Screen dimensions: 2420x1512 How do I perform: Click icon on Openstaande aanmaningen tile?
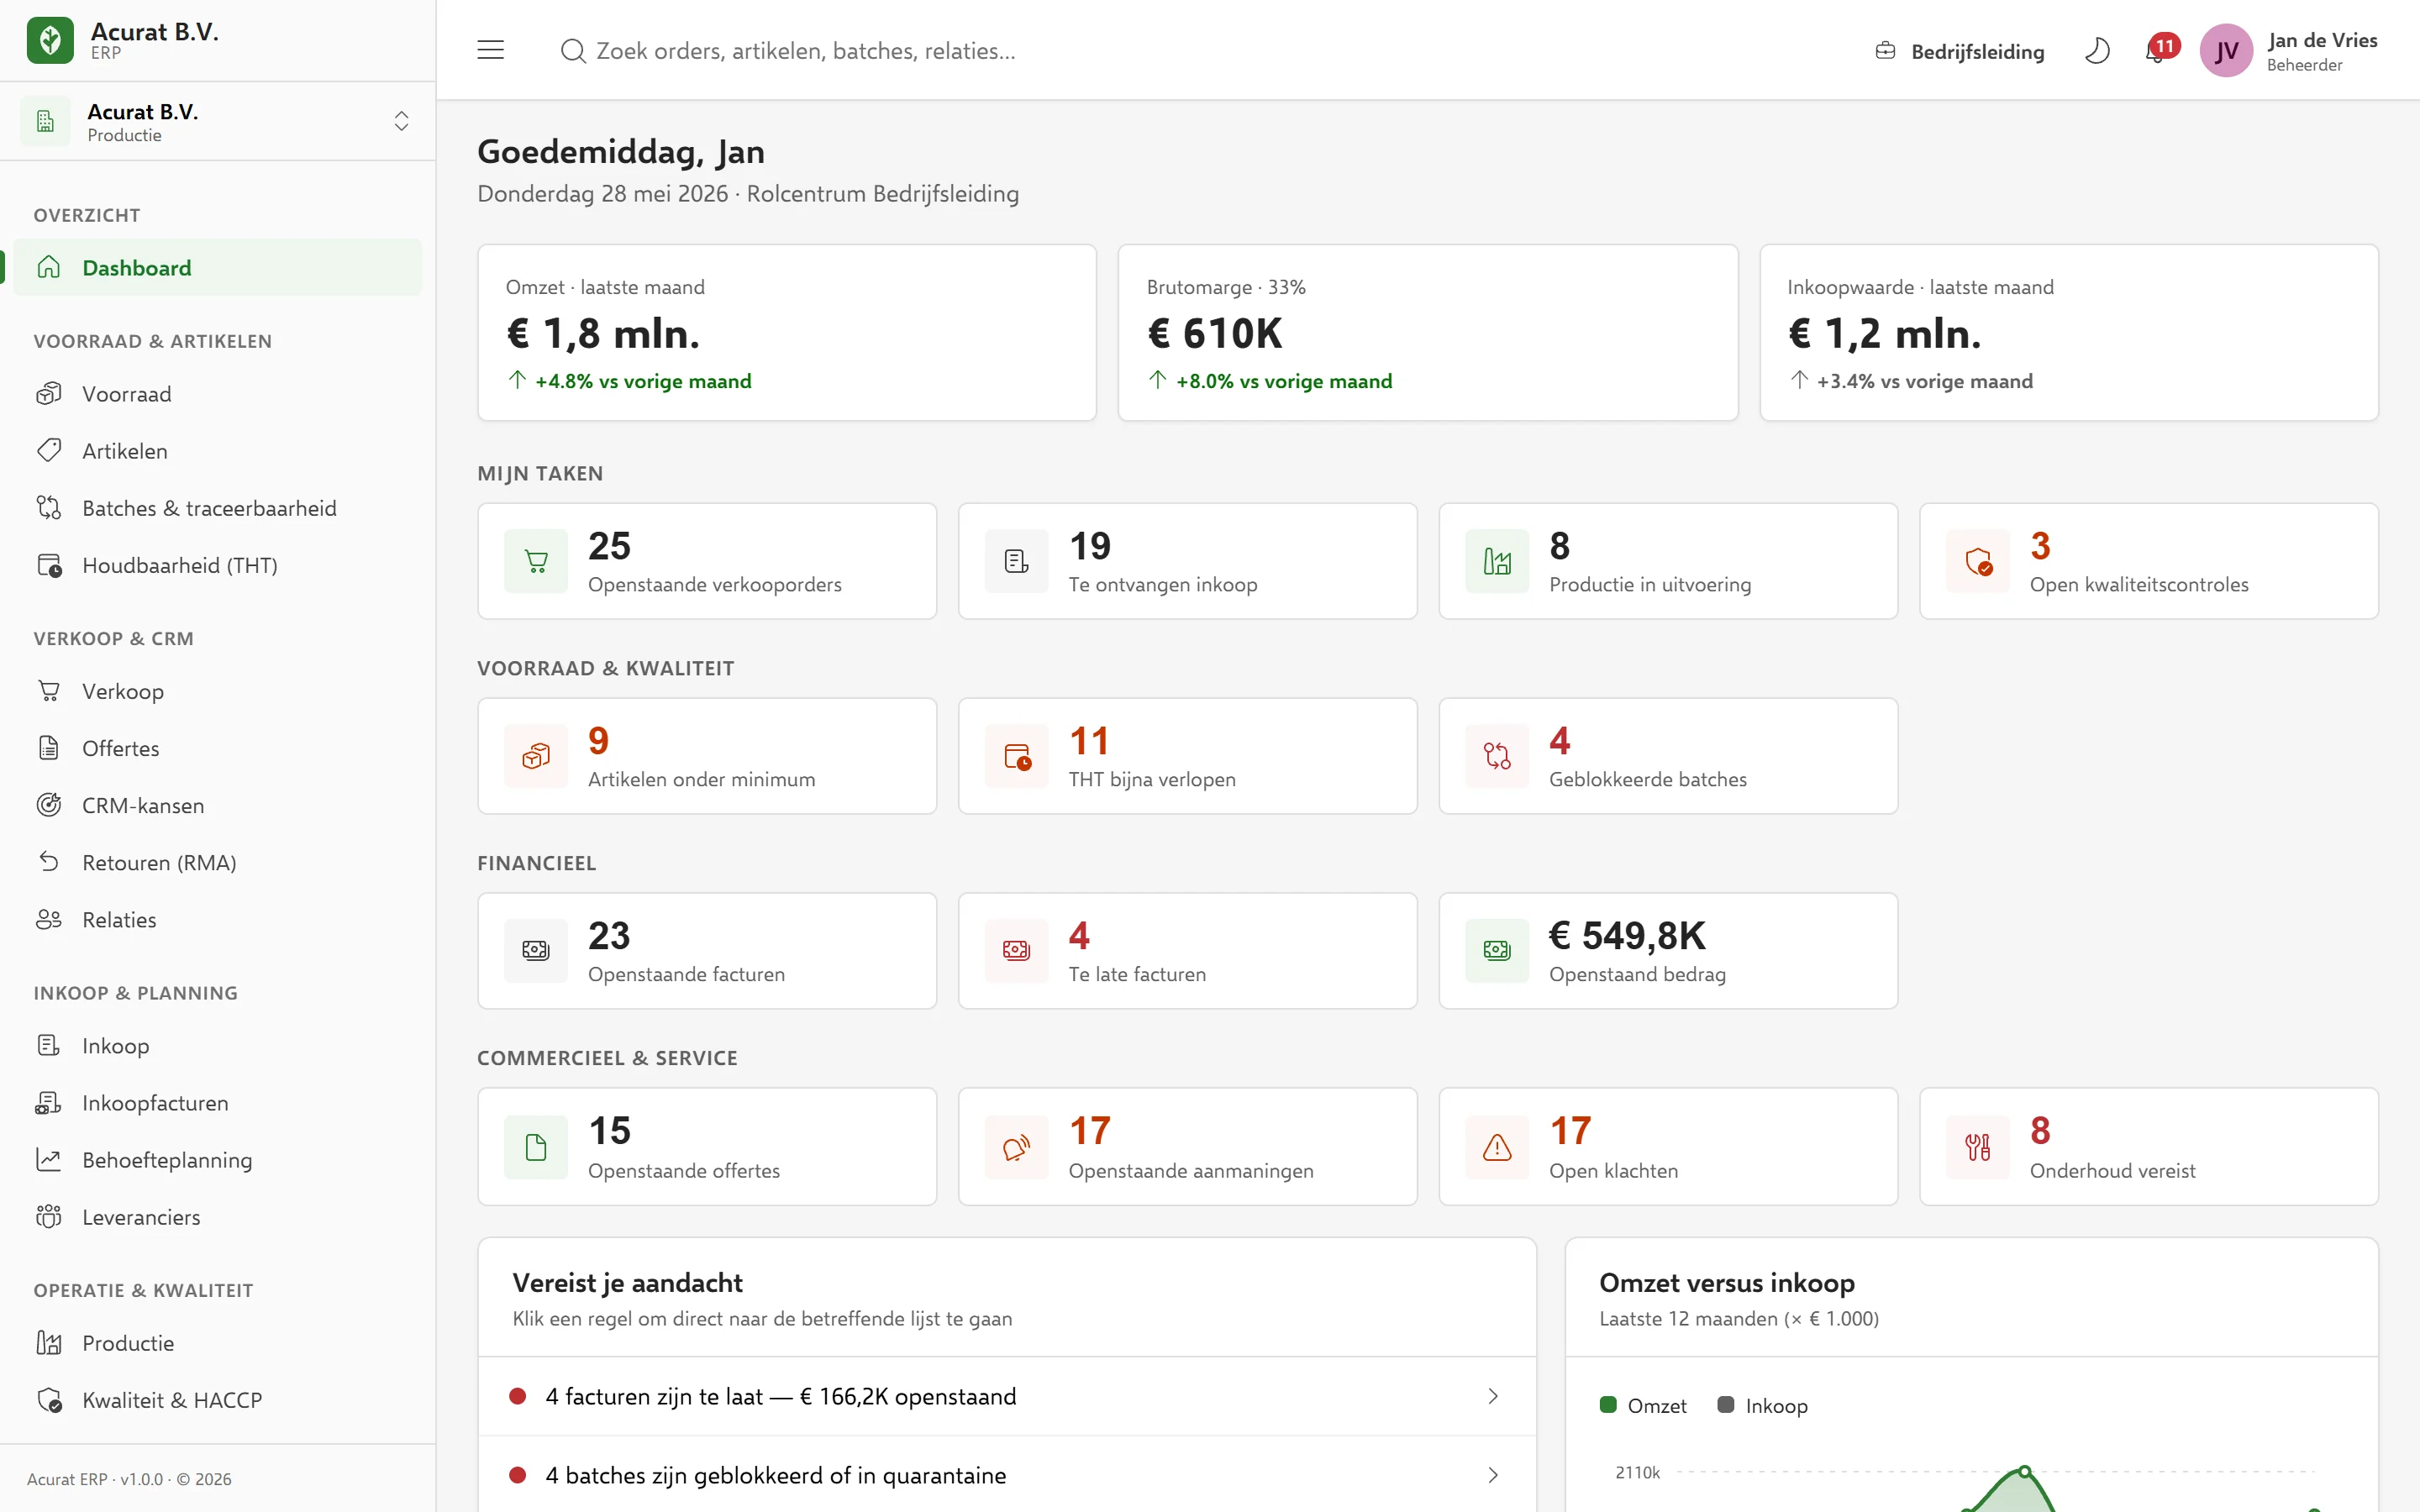1016,1147
